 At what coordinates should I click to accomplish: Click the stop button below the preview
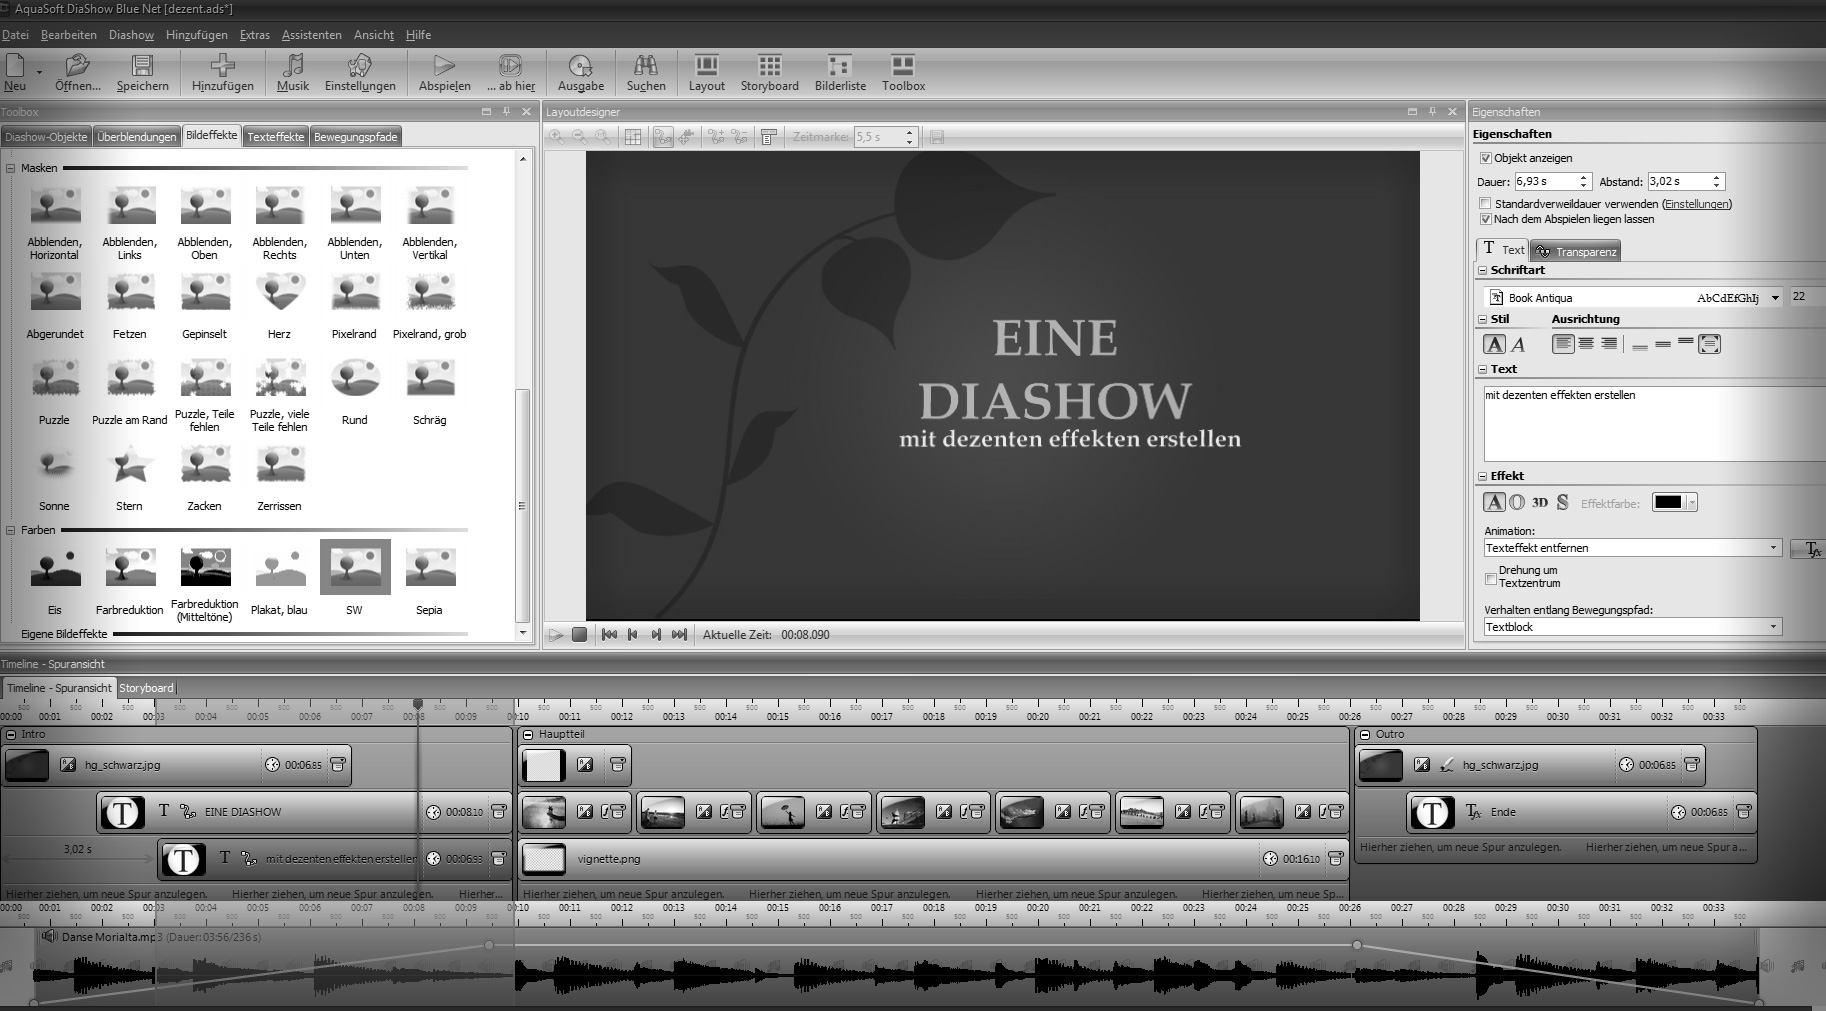tap(579, 635)
